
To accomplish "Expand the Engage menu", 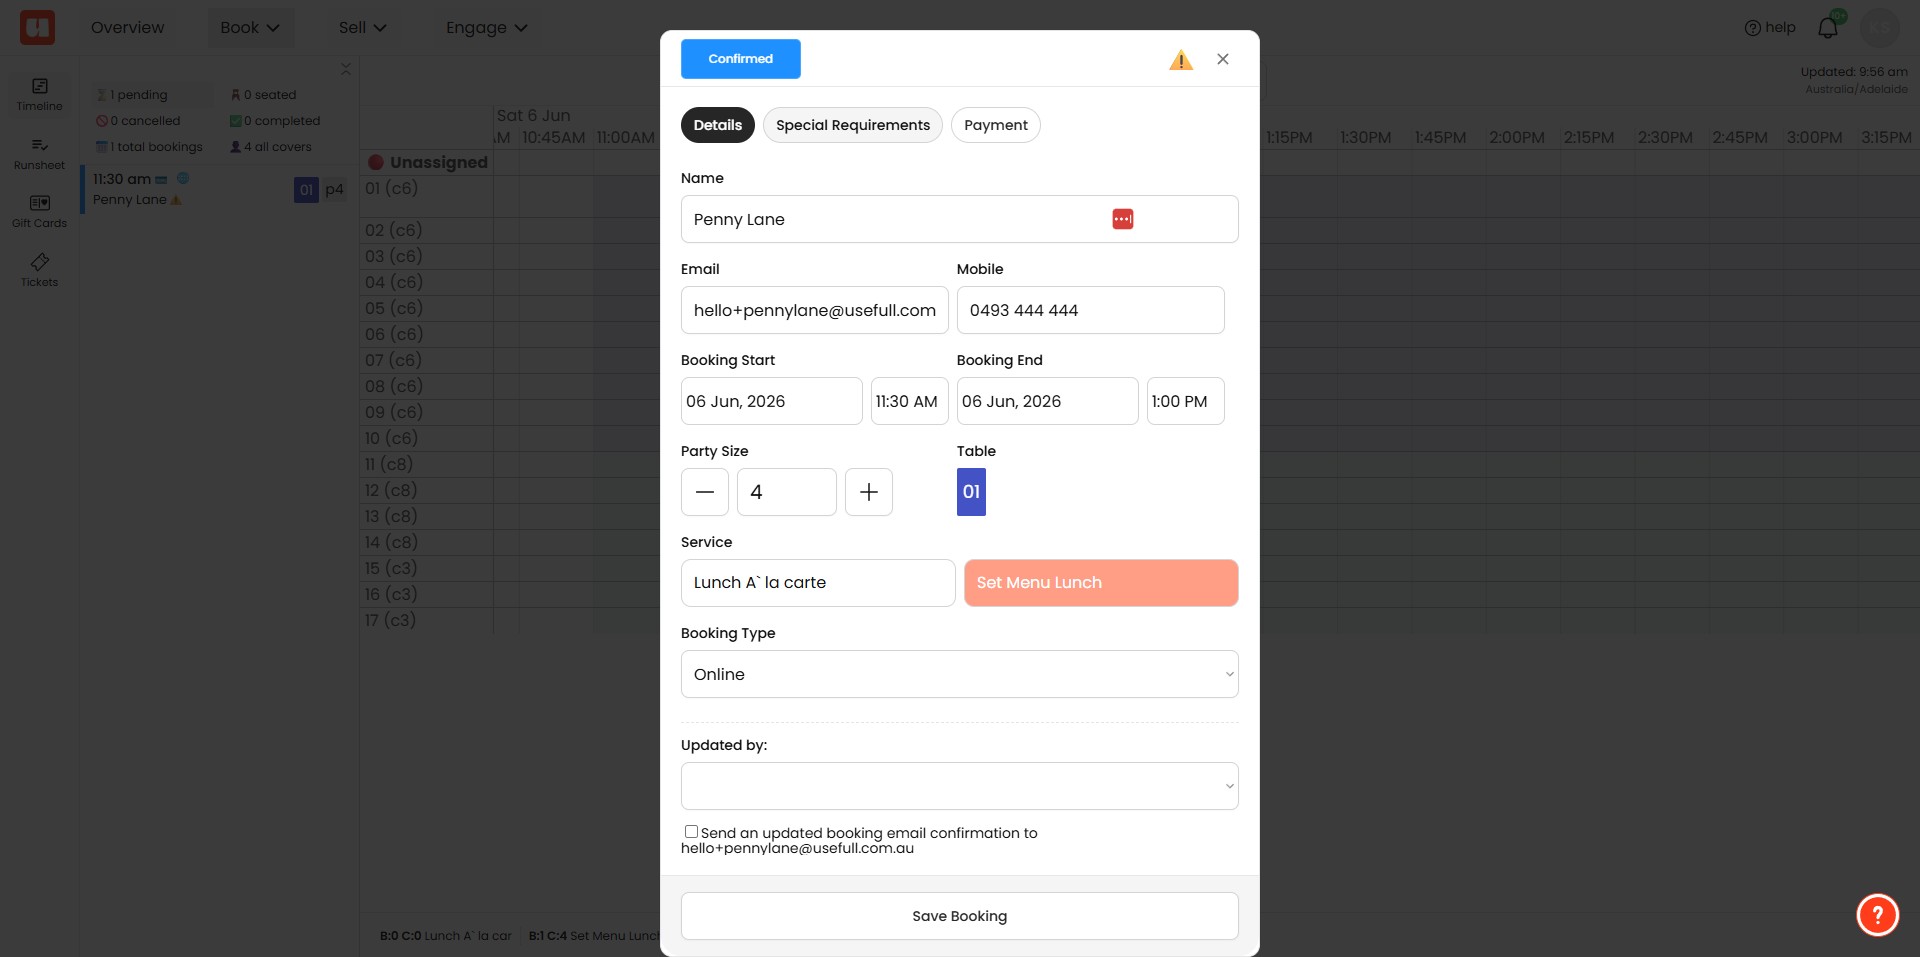I will [x=486, y=27].
